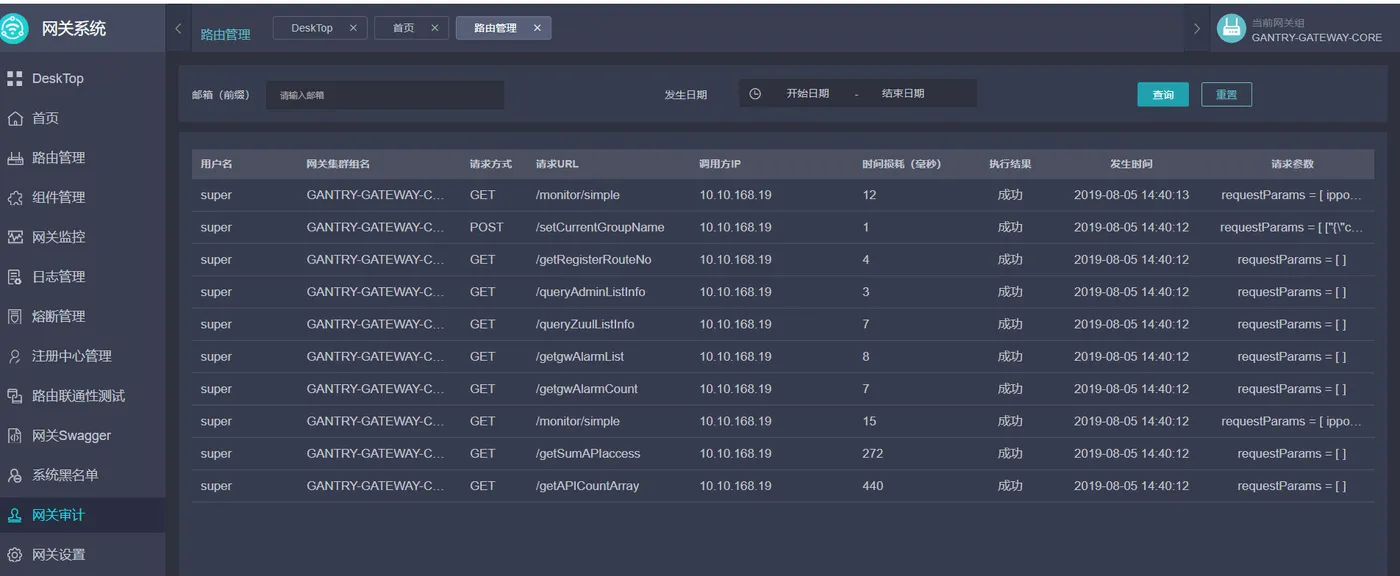
Task: Click the 开始日期 start date field
Action: [807, 93]
